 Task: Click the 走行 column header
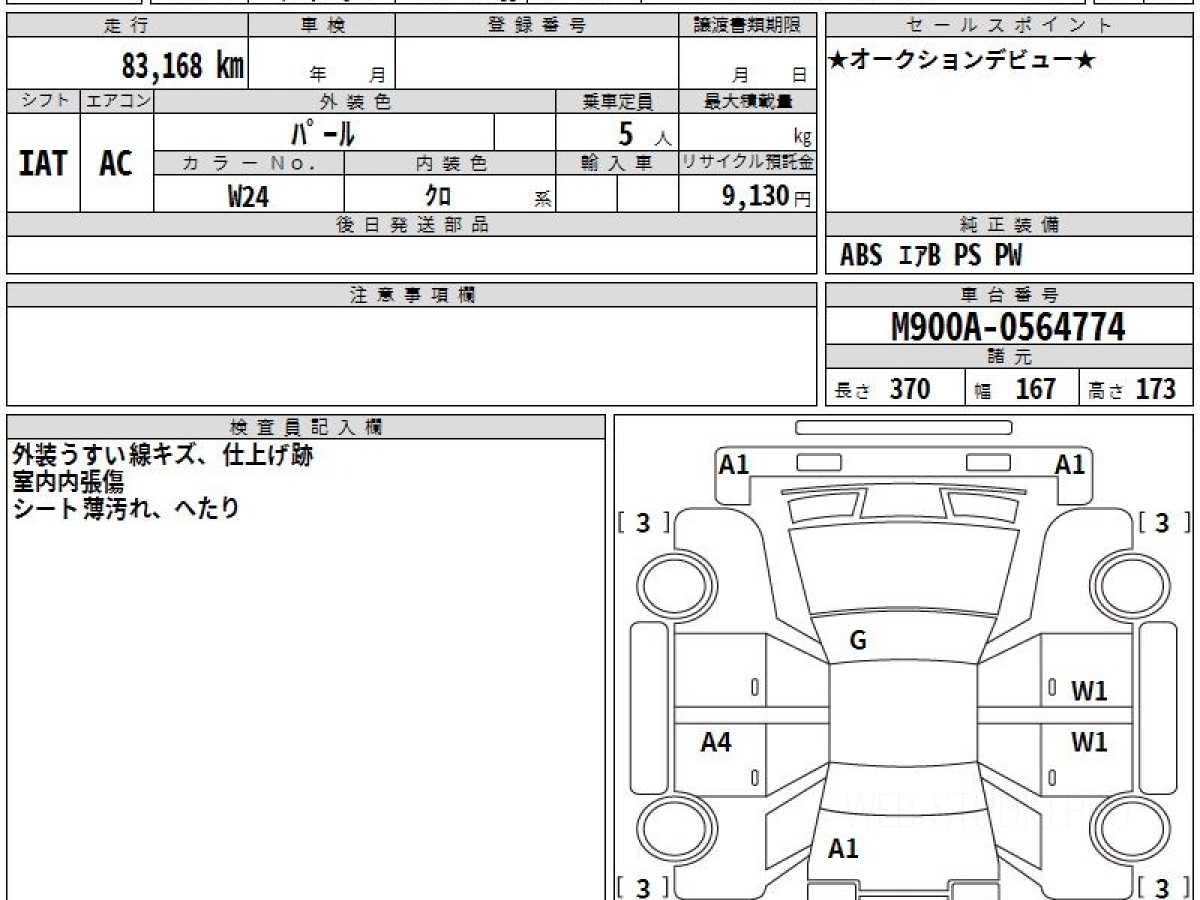127,26
